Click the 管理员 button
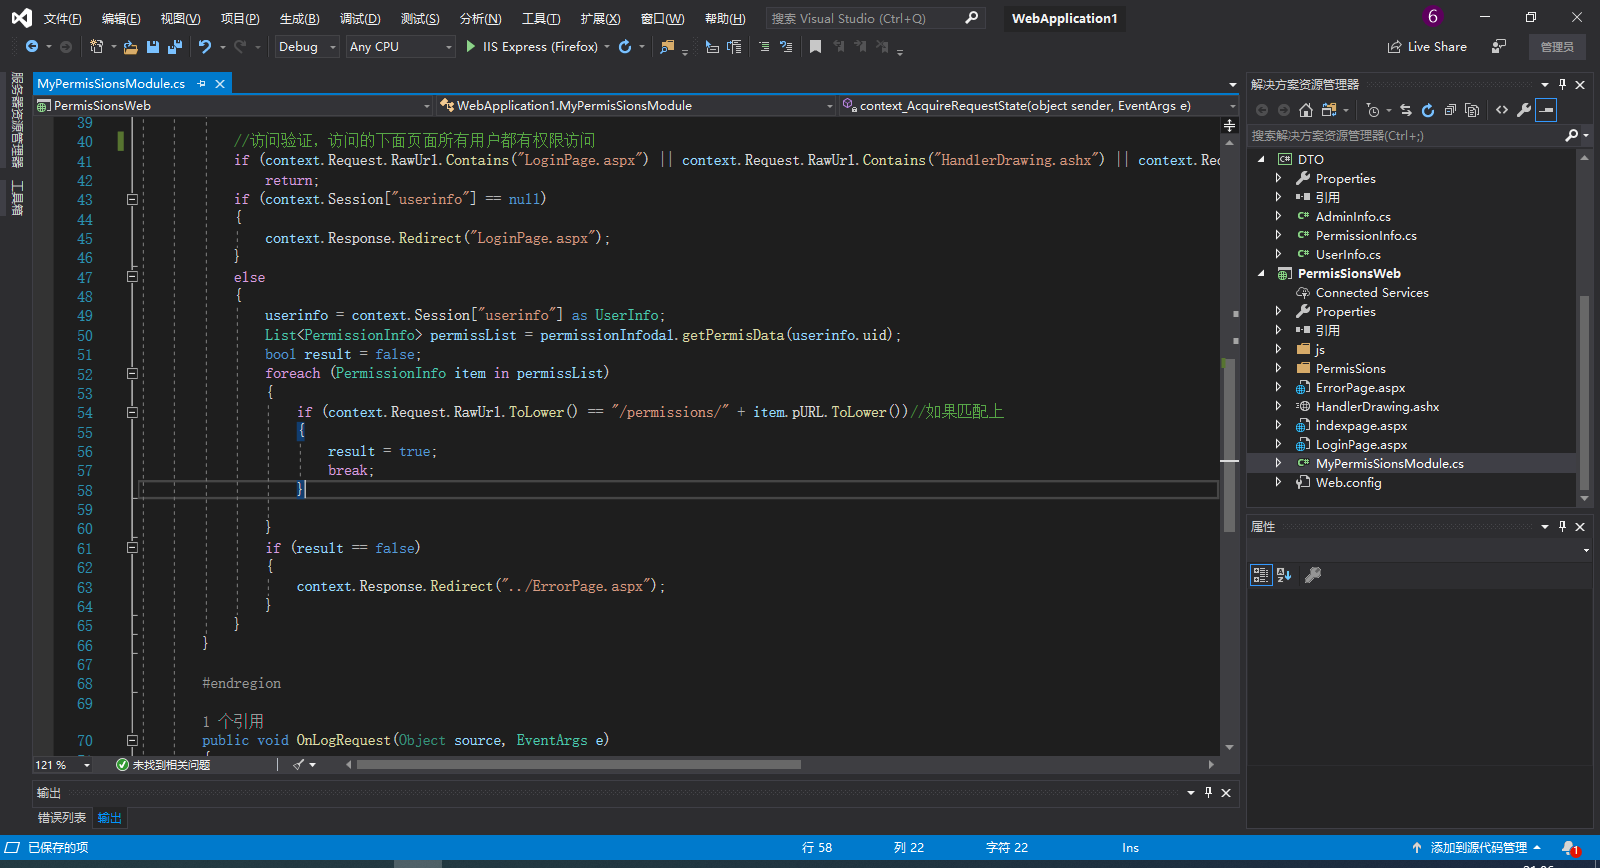This screenshot has height=868, width=1600. pyautogui.click(x=1557, y=47)
